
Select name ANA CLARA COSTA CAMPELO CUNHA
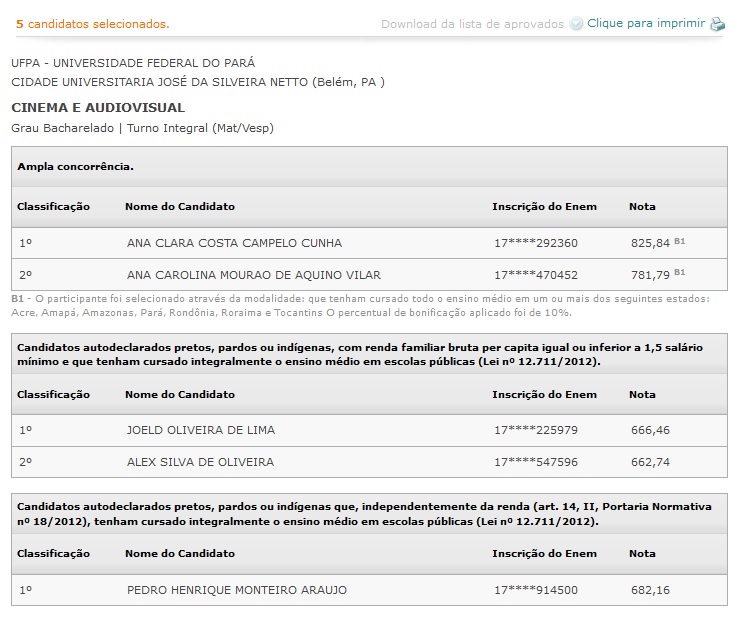click(234, 243)
